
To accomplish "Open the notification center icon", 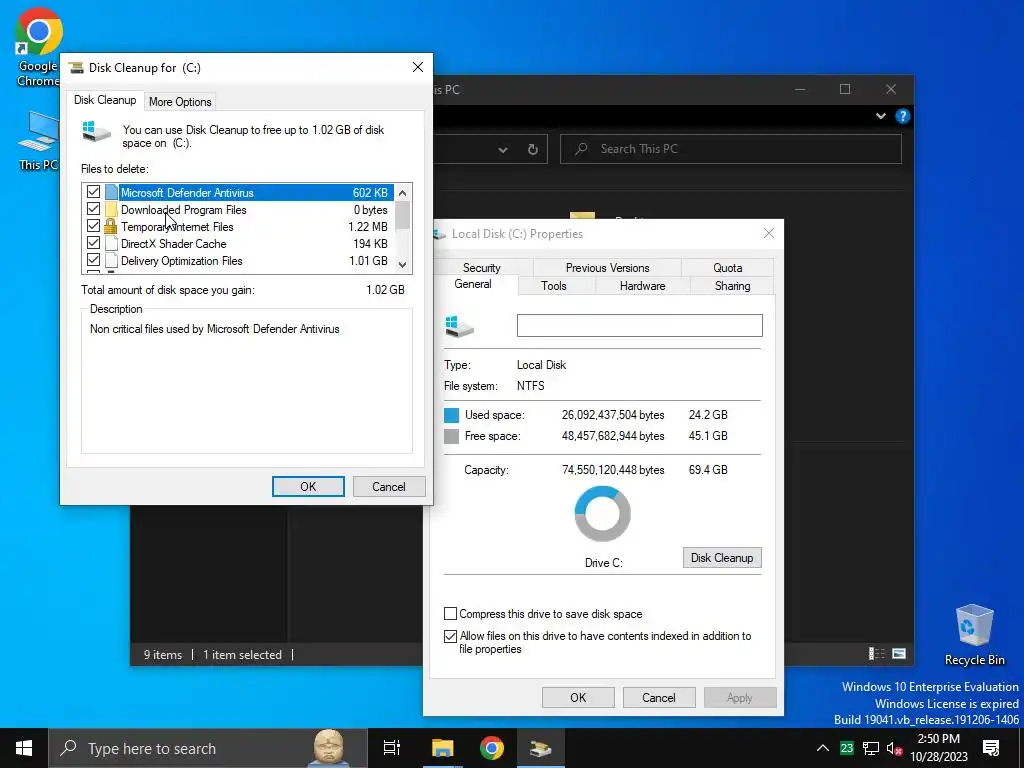I will 991,748.
